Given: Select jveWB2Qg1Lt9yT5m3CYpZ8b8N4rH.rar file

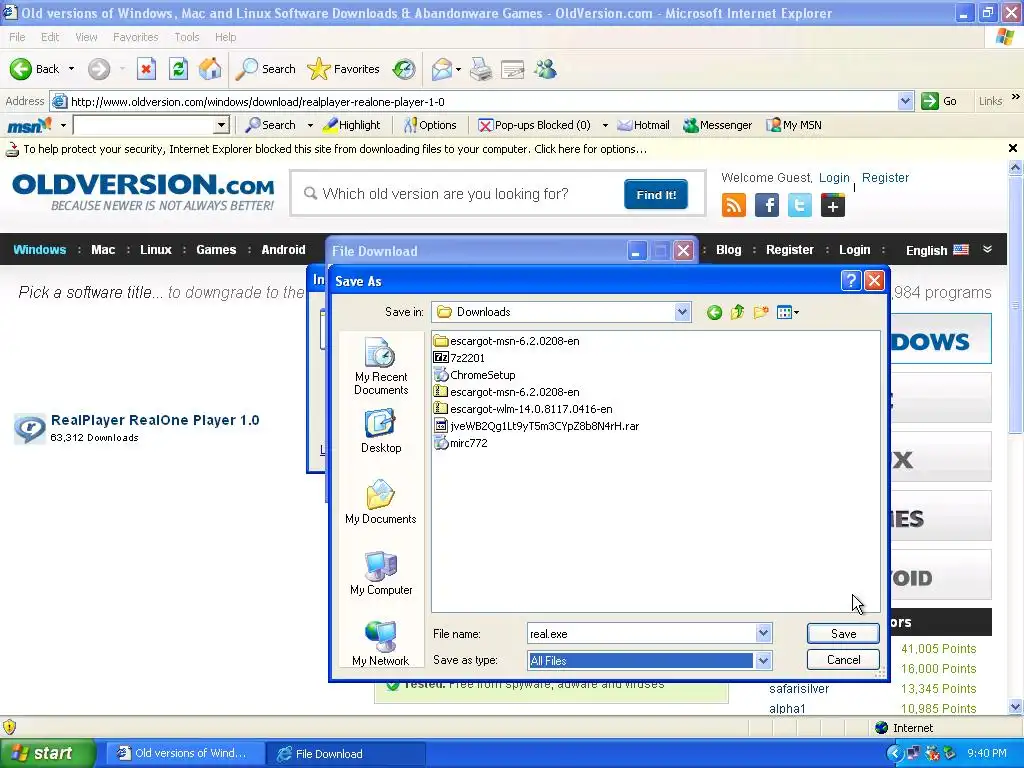Looking at the screenshot, I should point(536,426).
